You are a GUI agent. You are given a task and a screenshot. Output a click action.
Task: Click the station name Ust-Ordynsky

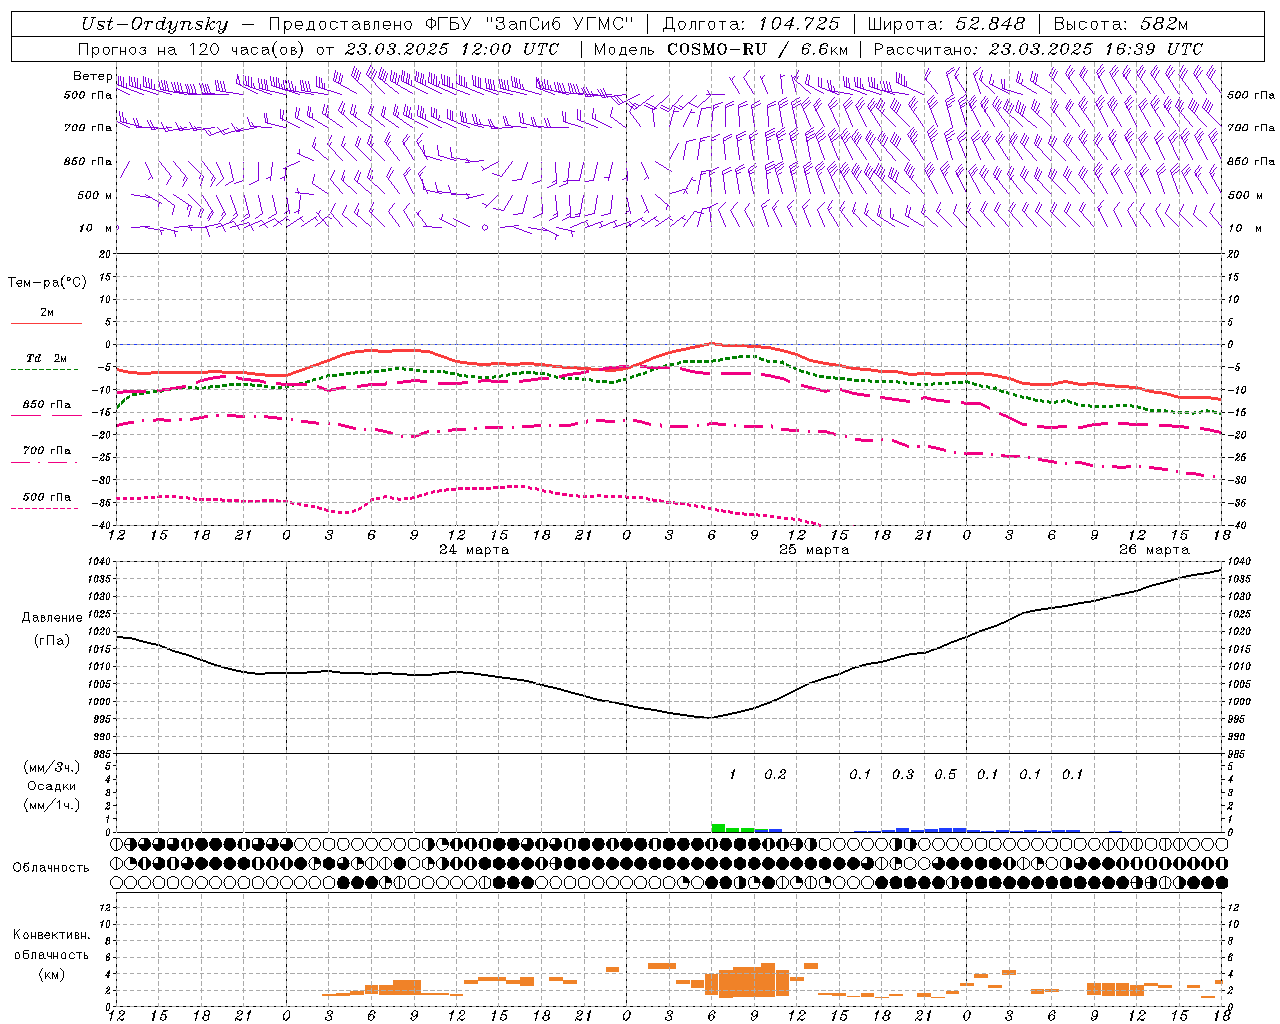155,24
